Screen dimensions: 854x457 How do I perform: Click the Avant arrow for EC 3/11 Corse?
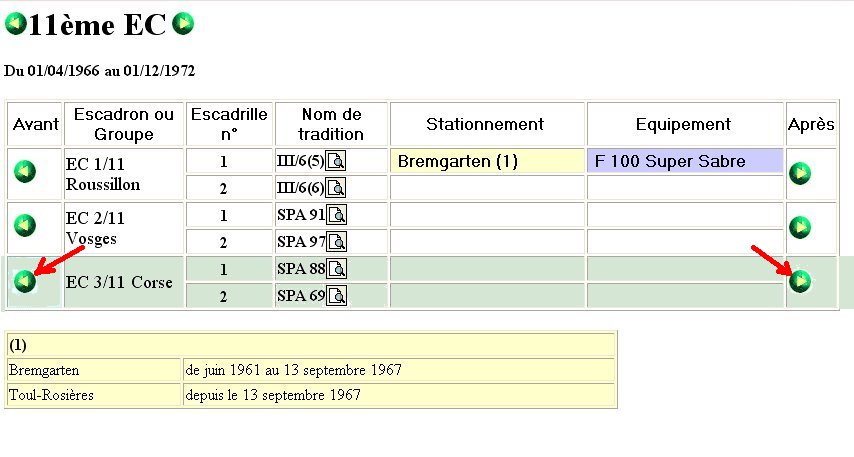[x=25, y=281]
